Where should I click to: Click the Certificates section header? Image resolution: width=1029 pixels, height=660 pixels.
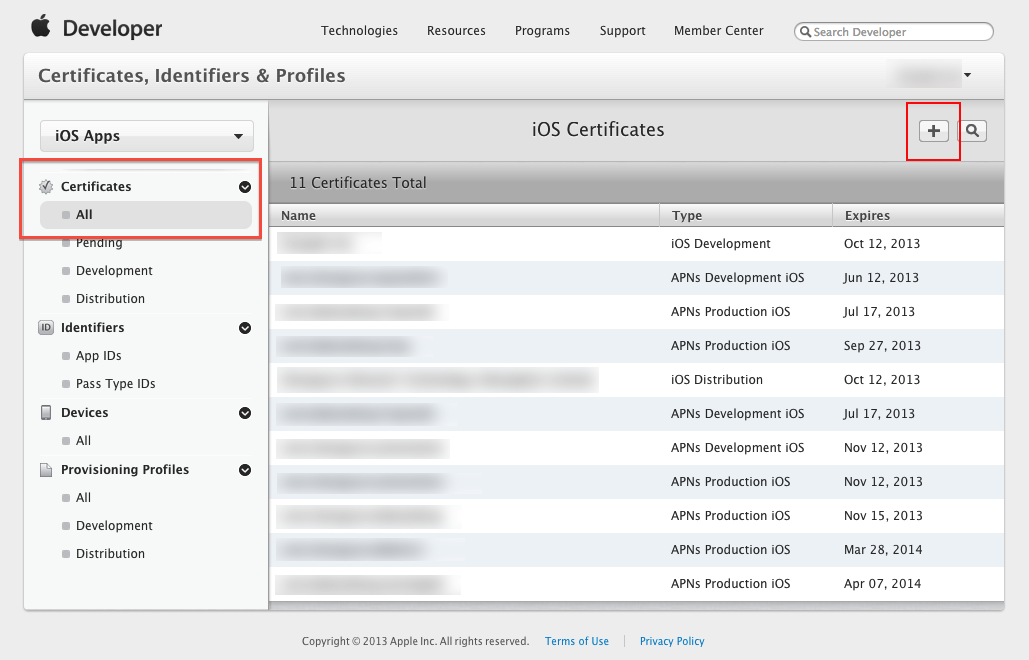(96, 186)
